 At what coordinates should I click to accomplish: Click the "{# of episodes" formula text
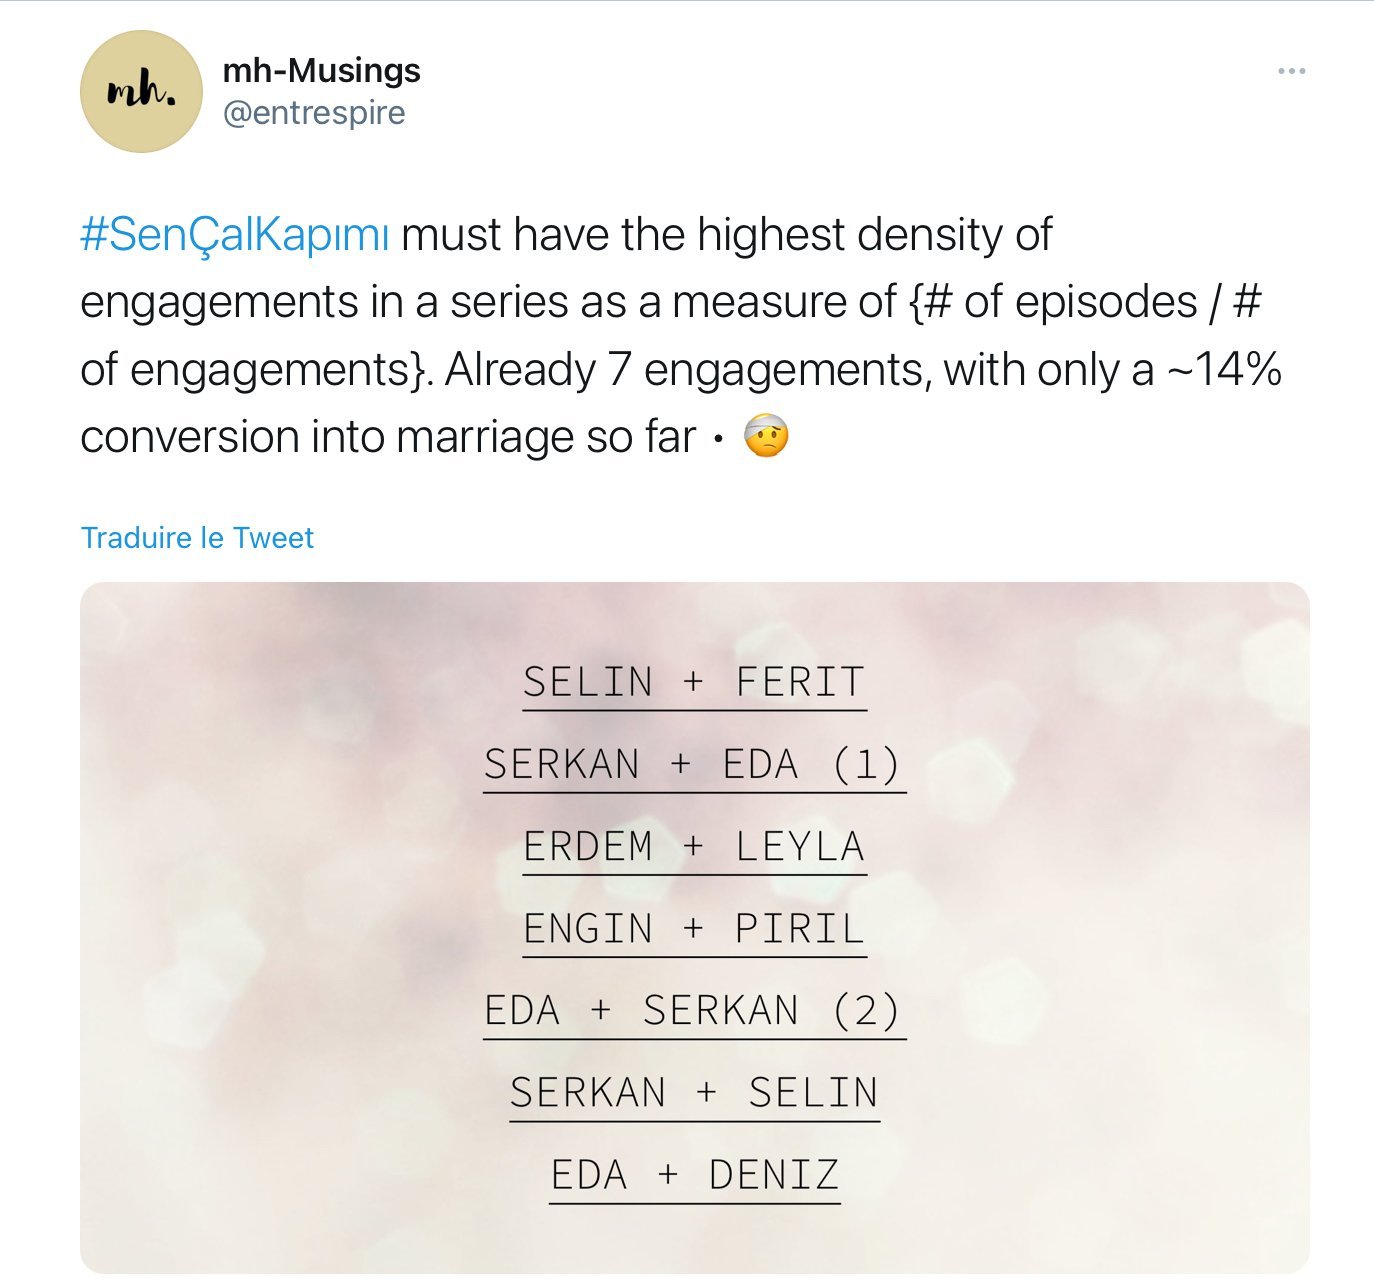click(x=1053, y=302)
